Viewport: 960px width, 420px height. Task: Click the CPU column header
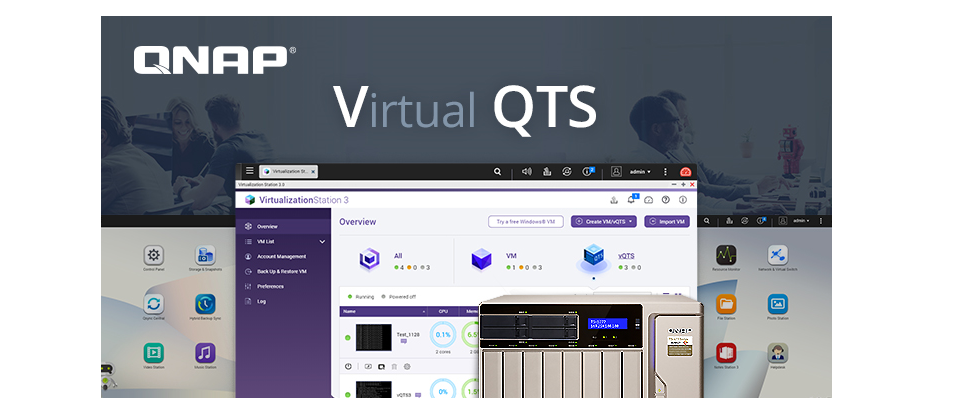click(x=443, y=311)
